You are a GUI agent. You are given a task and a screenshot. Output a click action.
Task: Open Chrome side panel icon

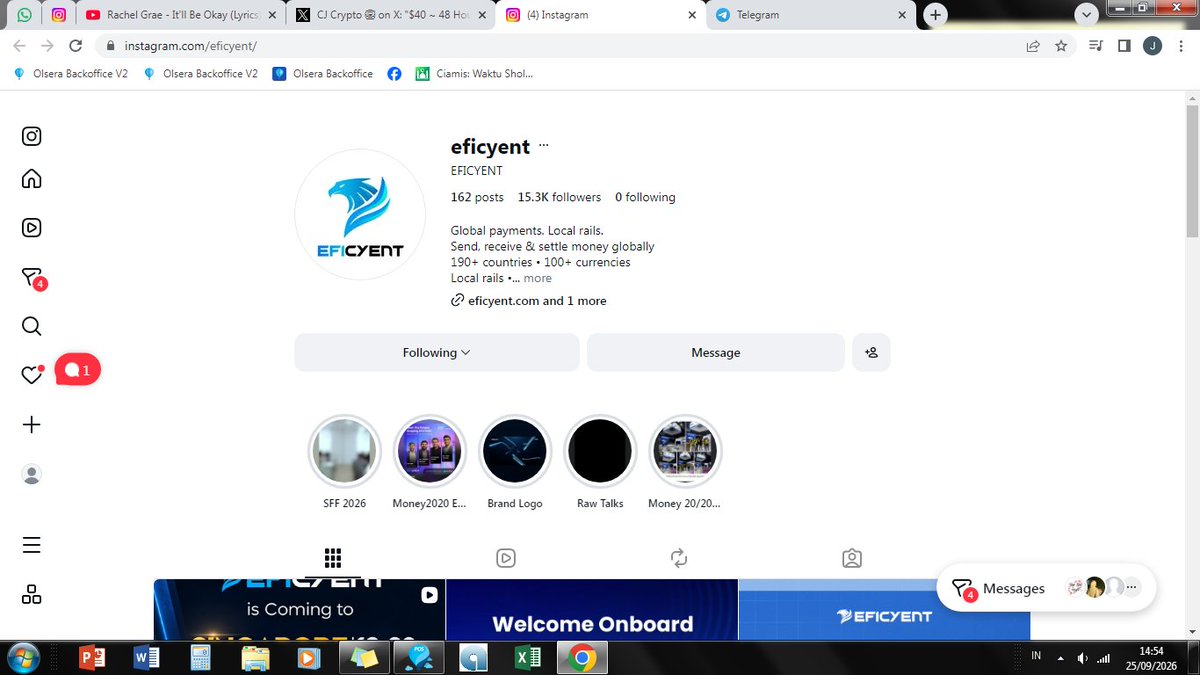[1124, 45]
